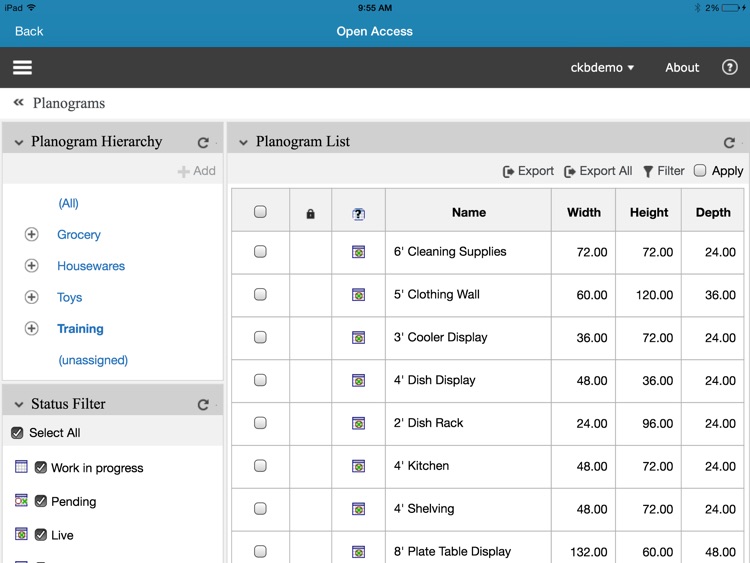
Task: Click live status icon for 4' Dish Display
Action: coord(358,380)
